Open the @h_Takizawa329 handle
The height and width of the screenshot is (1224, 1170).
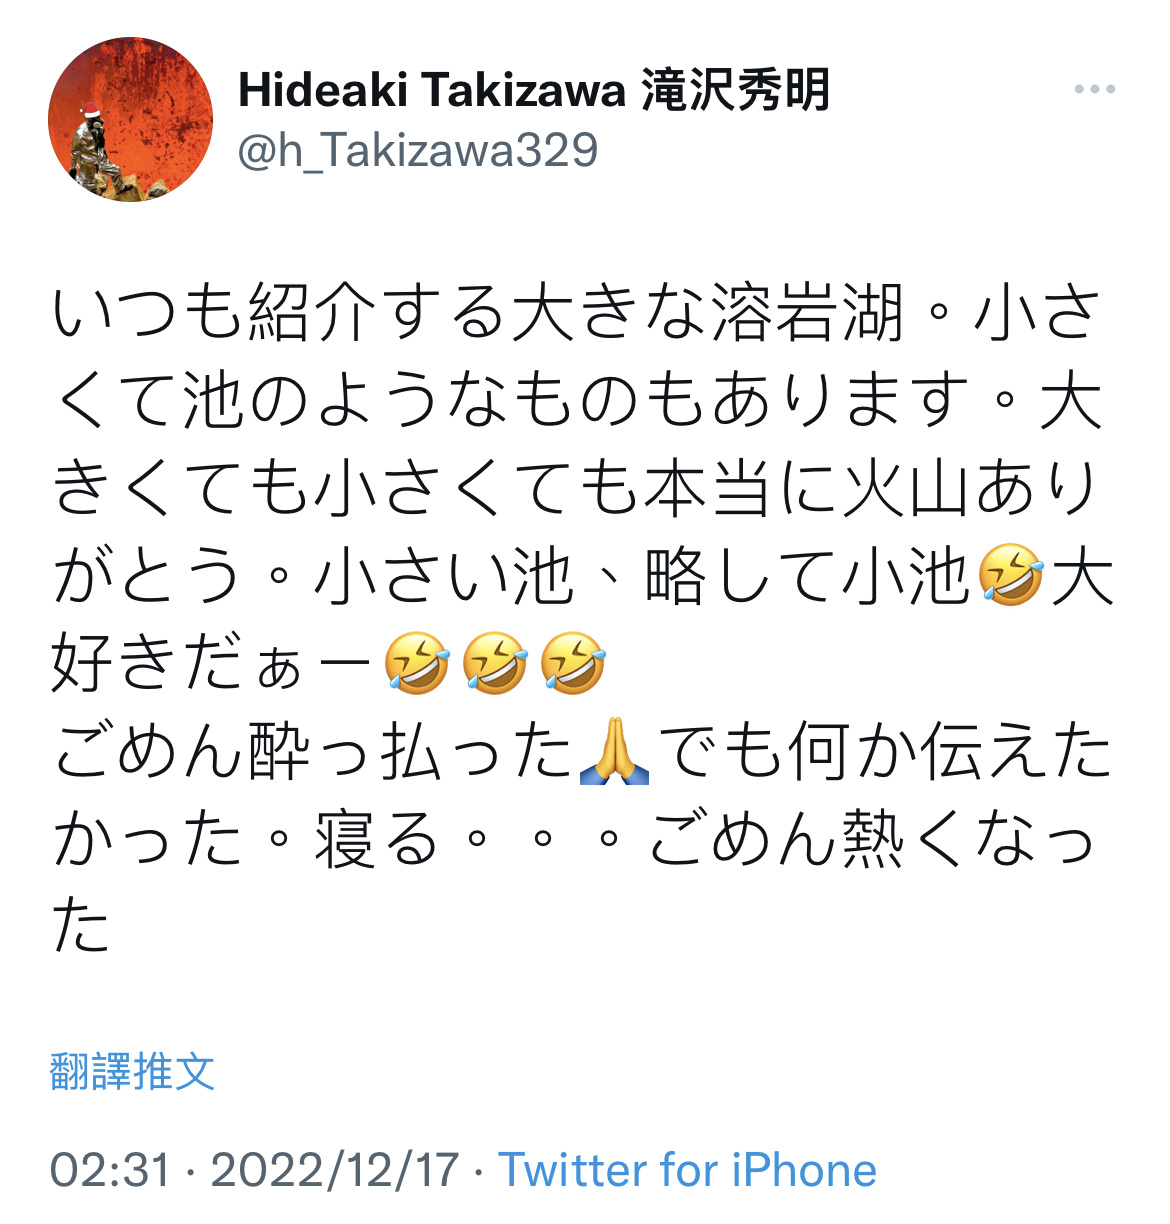pyautogui.click(x=418, y=150)
